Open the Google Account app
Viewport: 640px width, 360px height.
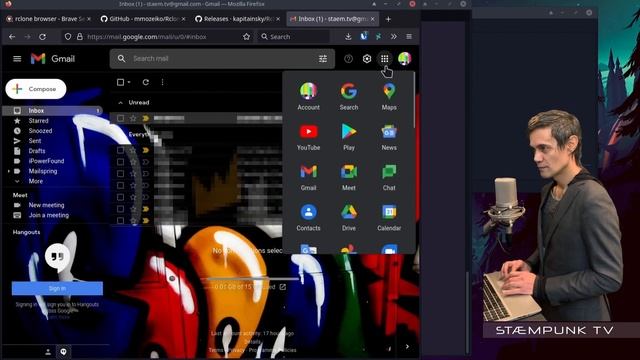[x=308, y=96]
